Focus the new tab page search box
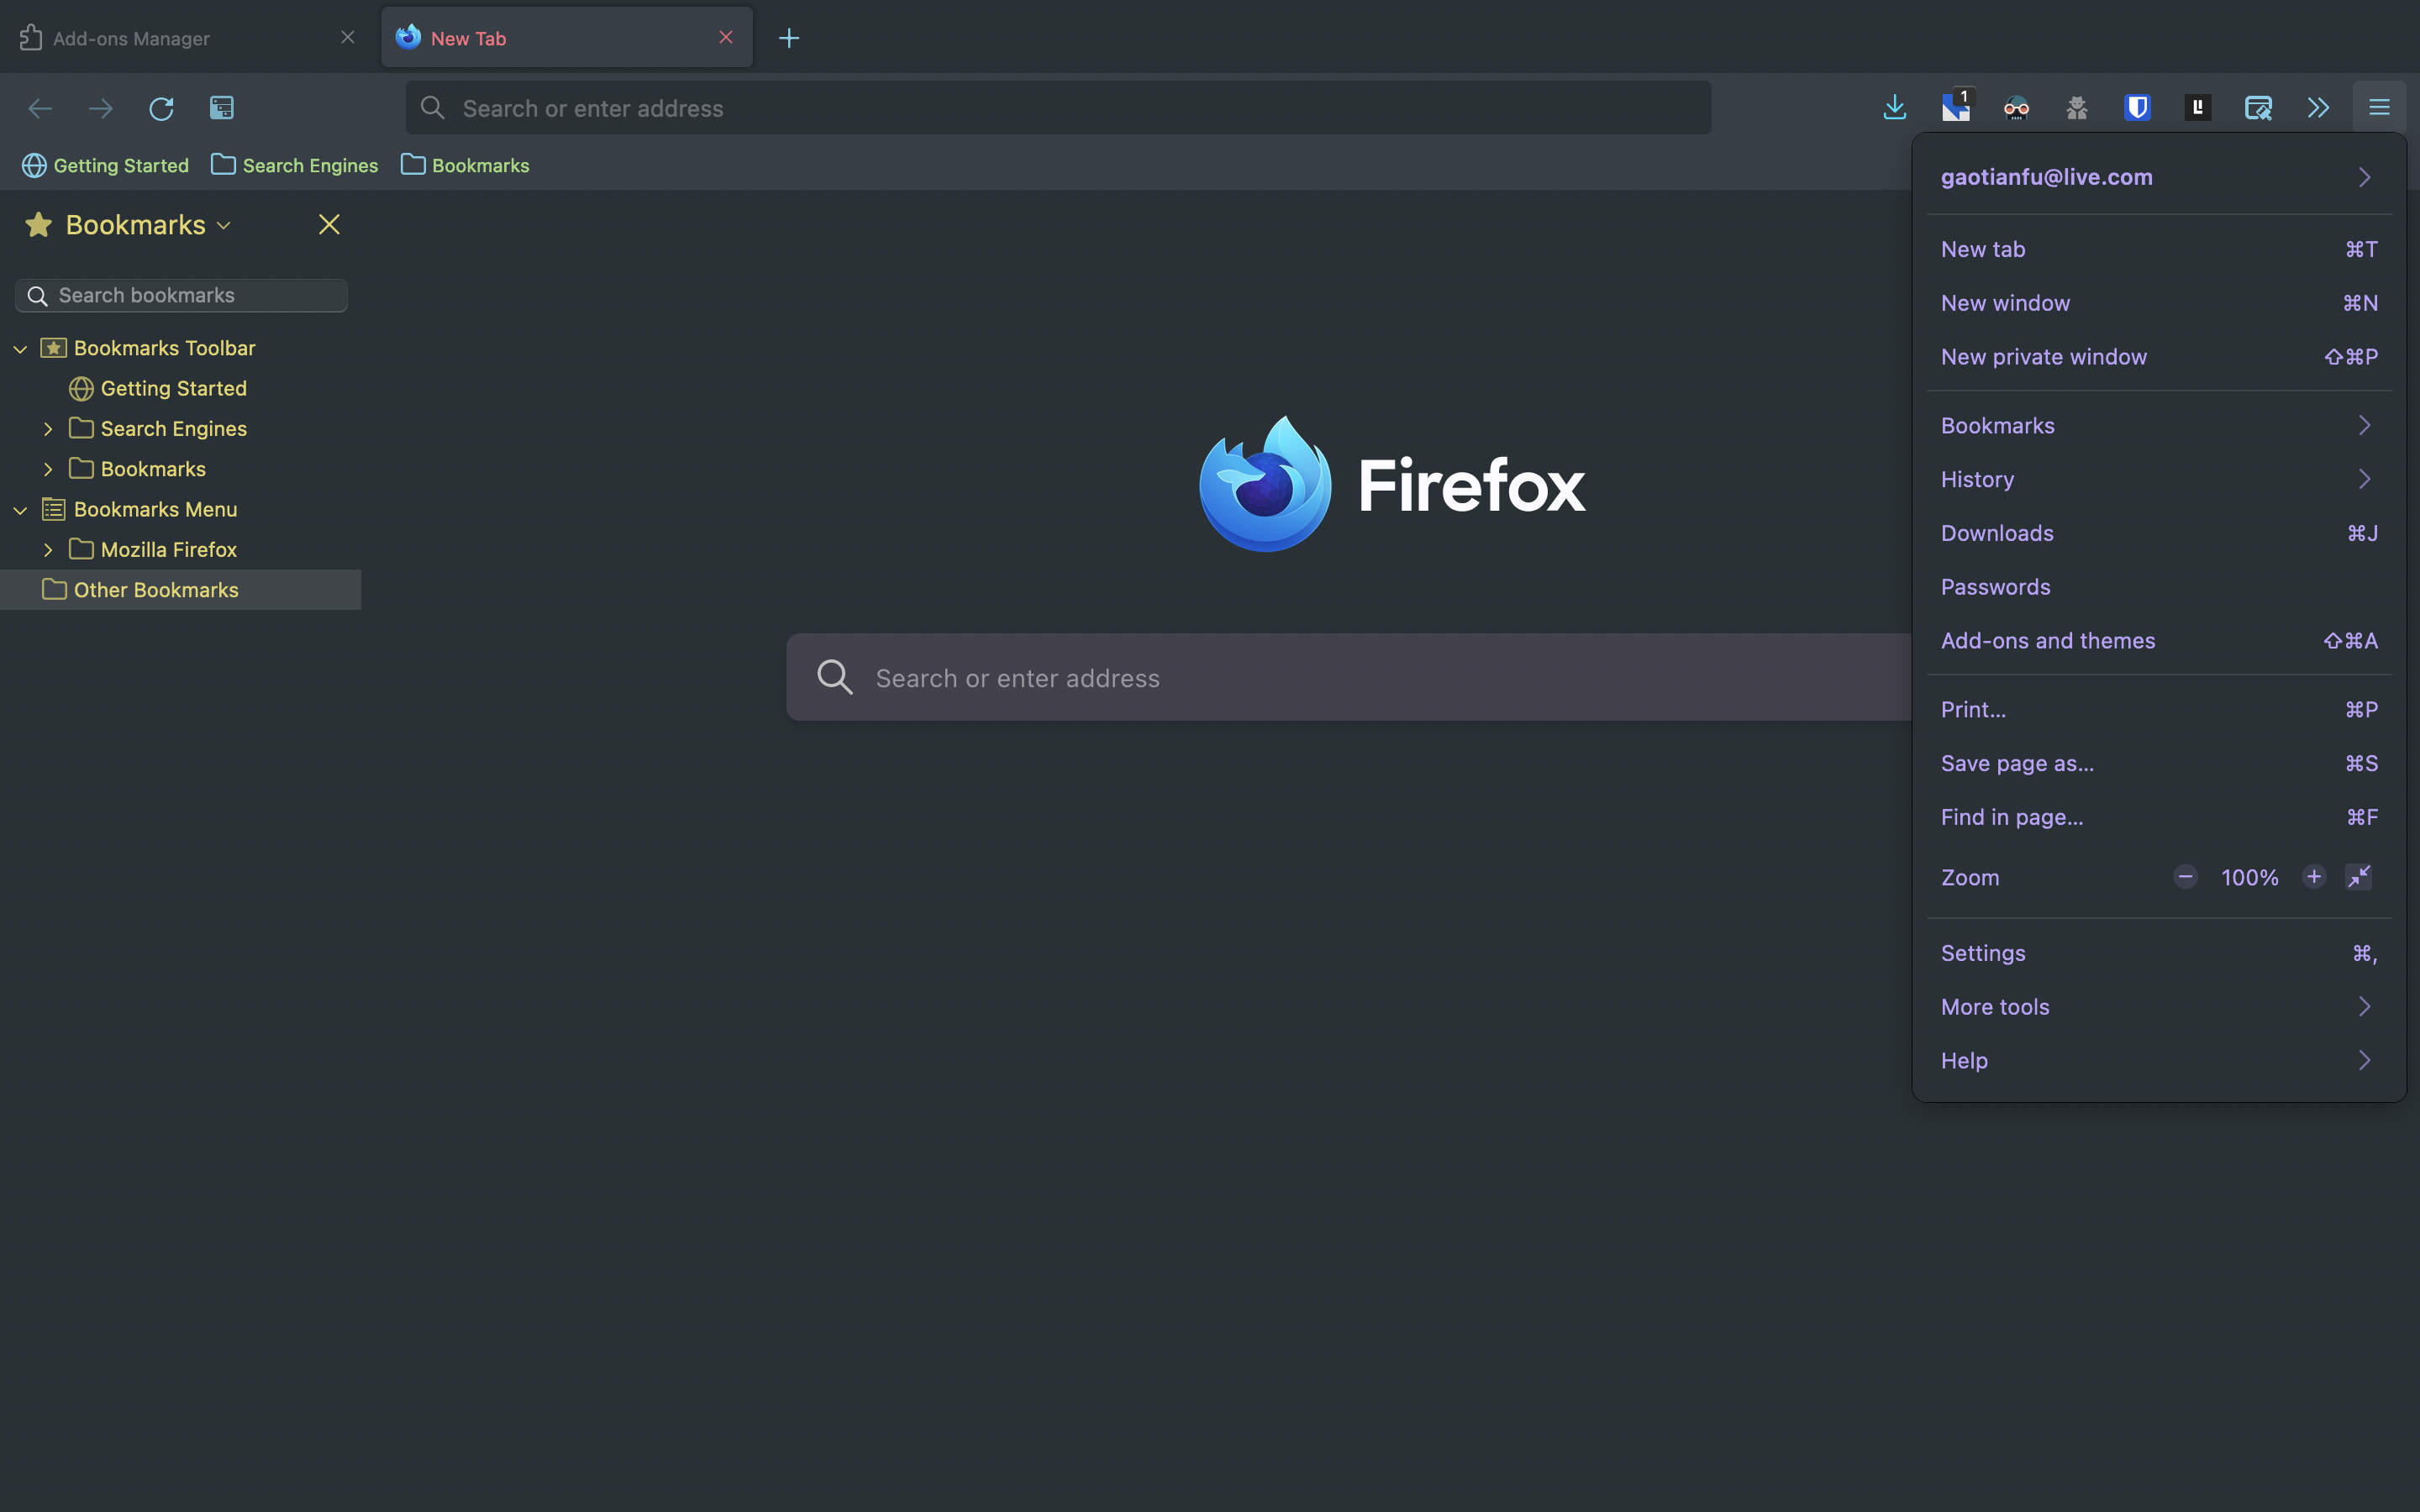This screenshot has height=1512, width=2420. 1350,678
